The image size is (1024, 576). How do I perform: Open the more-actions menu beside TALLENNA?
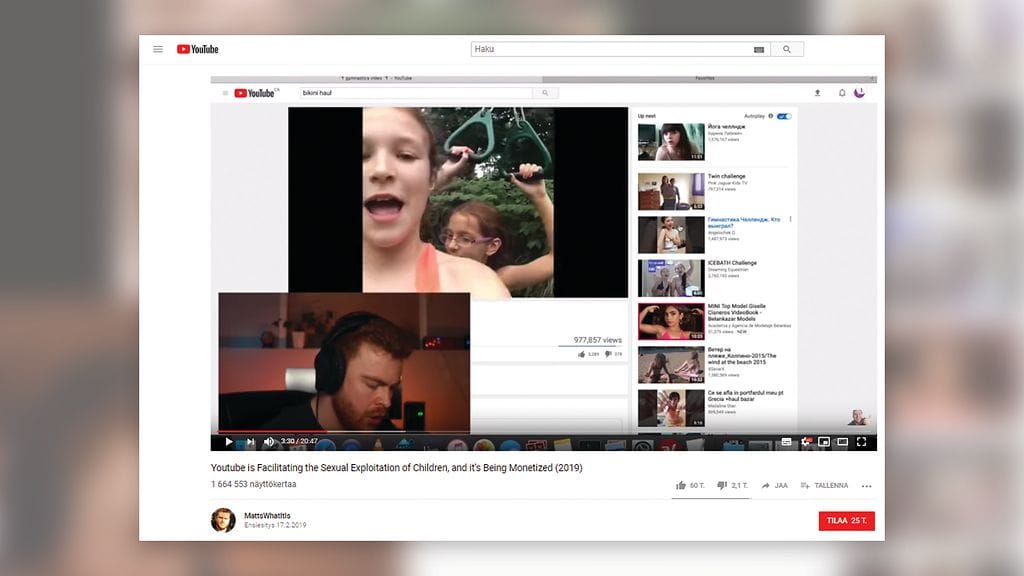click(x=866, y=485)
